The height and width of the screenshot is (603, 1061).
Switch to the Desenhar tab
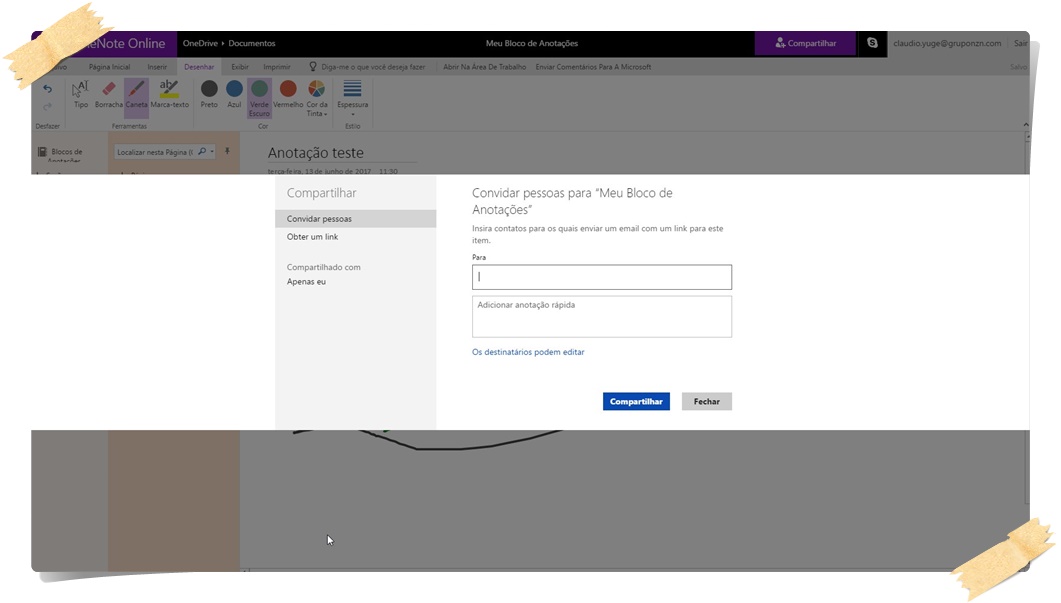tap(199, 67)
